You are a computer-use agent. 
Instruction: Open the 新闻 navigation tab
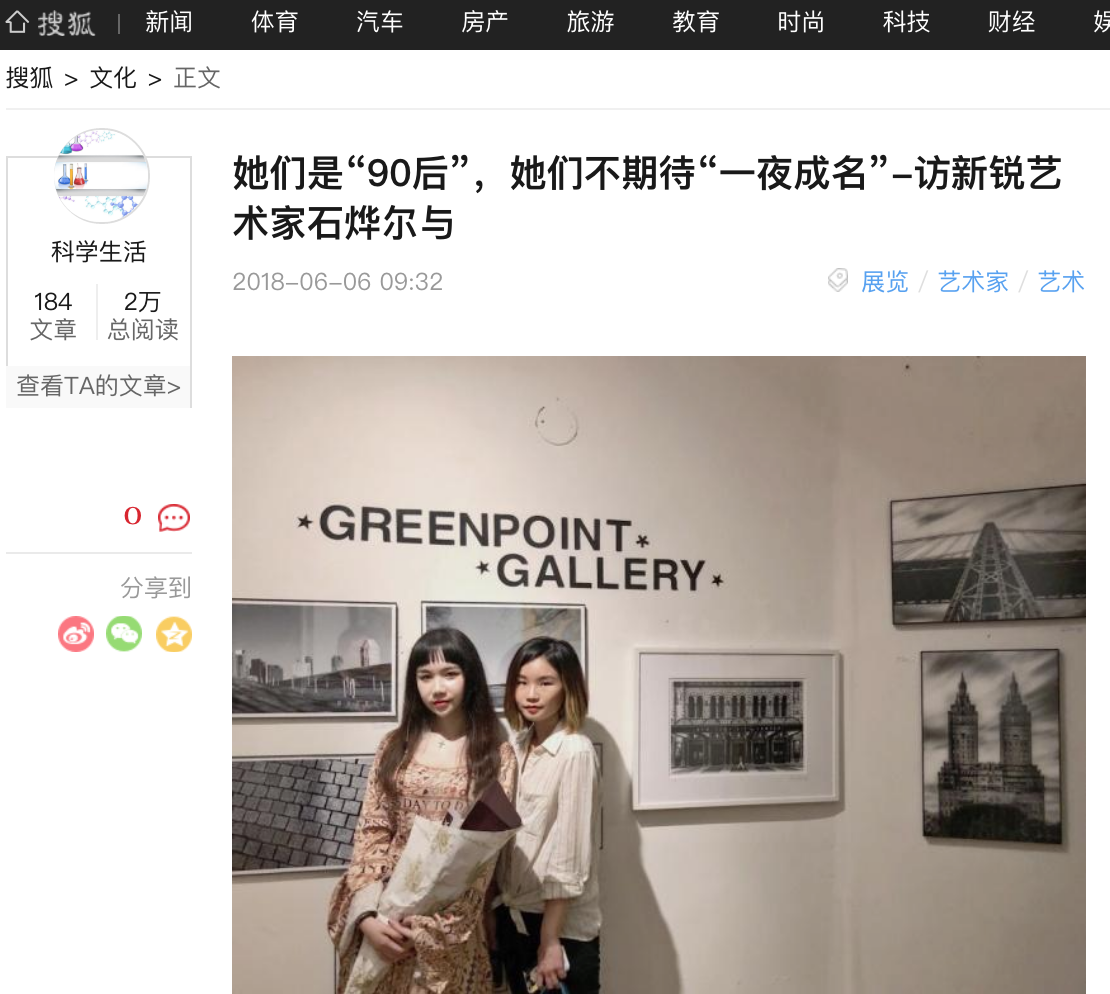click(168, 23)
